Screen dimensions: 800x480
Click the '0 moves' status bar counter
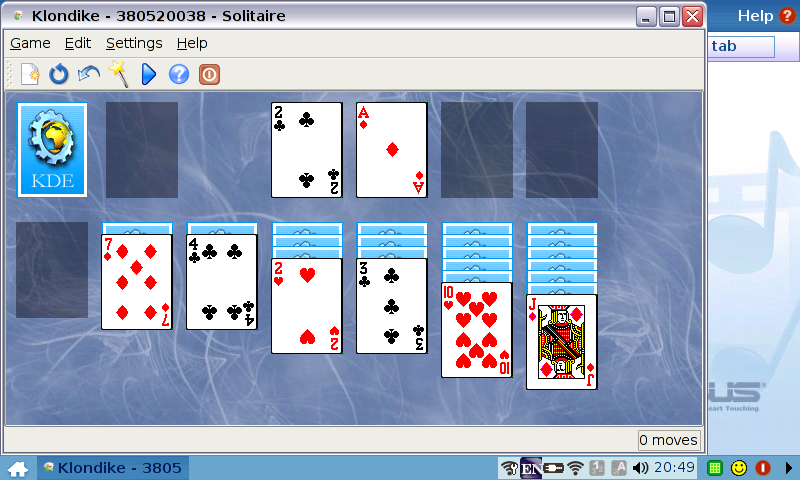click(x=669, y=440)
